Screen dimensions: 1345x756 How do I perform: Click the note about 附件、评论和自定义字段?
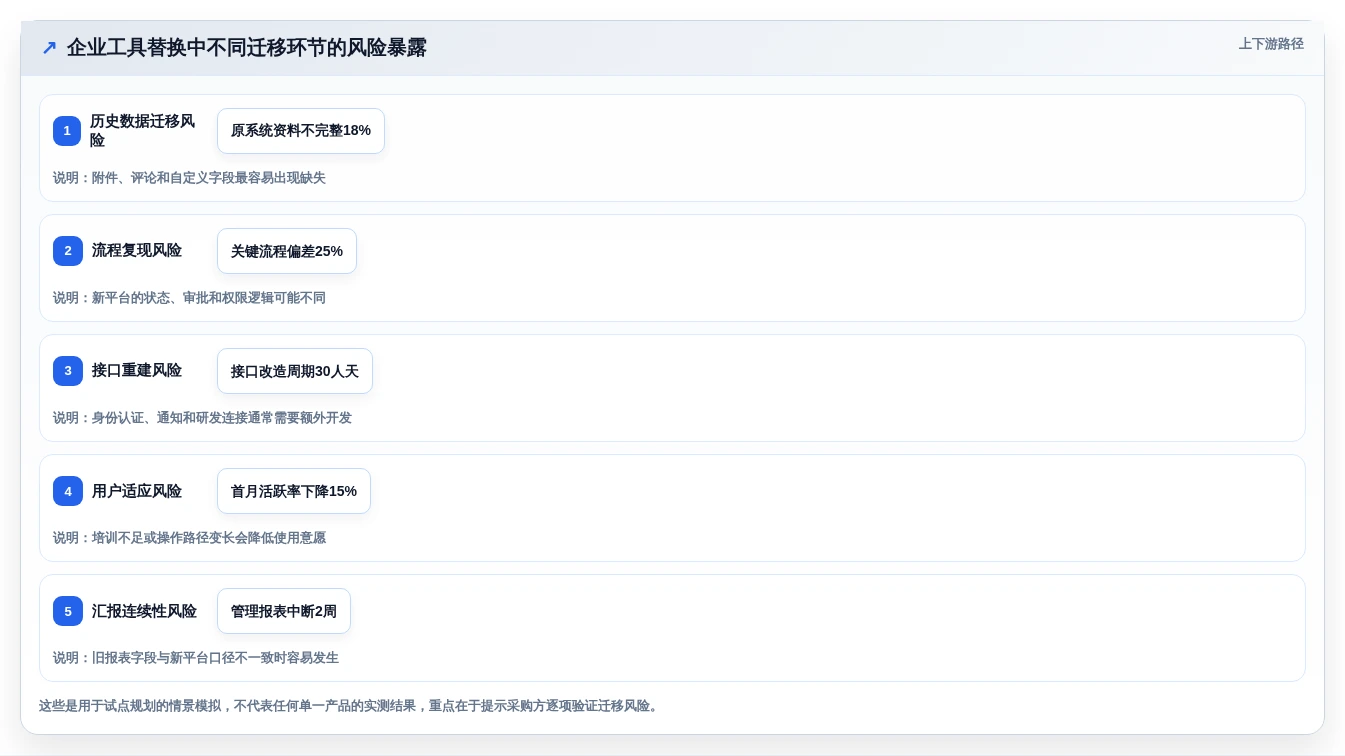(x=190, y=178)
